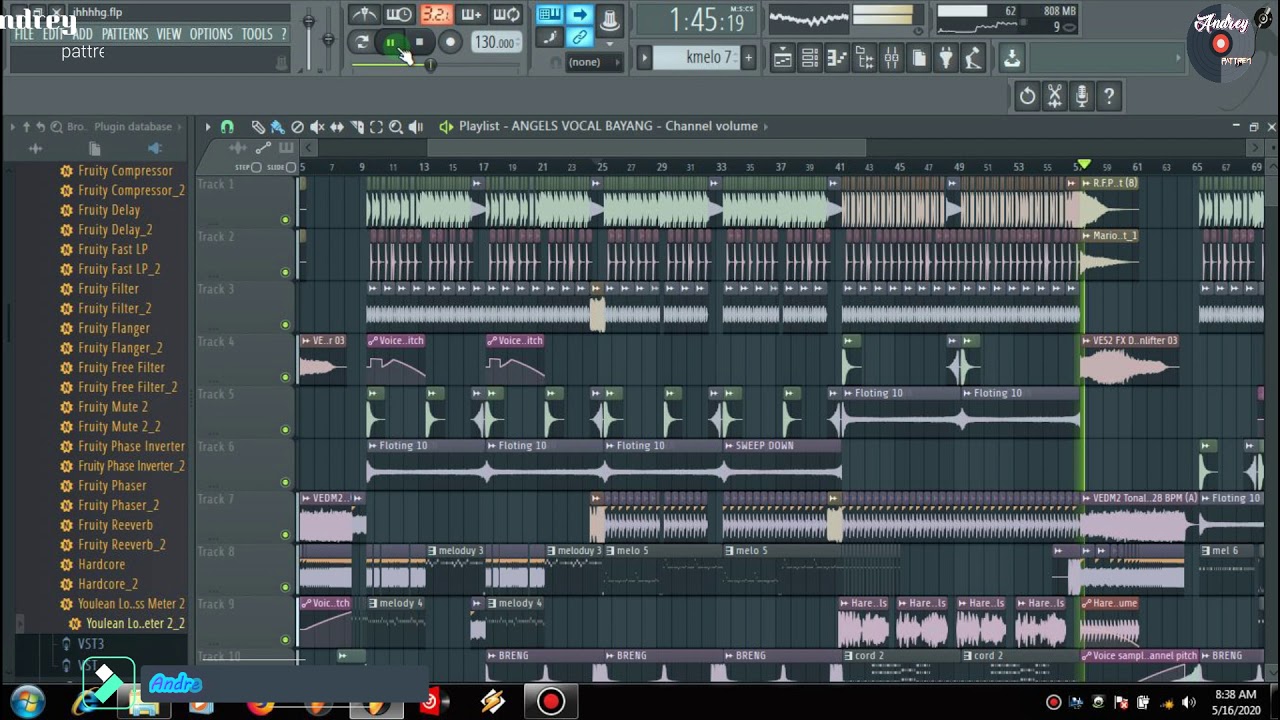Viewport: 1280px width, 720px height.
Task: Select the playlist delete tool
Action: tap(297, 127)
